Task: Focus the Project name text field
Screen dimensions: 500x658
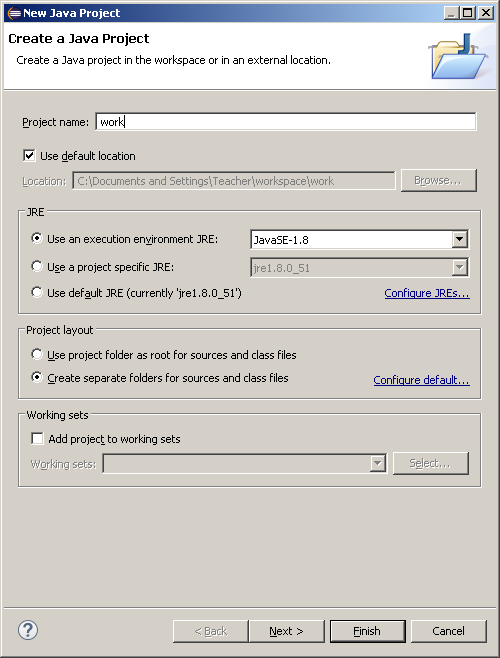Action: tap(286, 122)
